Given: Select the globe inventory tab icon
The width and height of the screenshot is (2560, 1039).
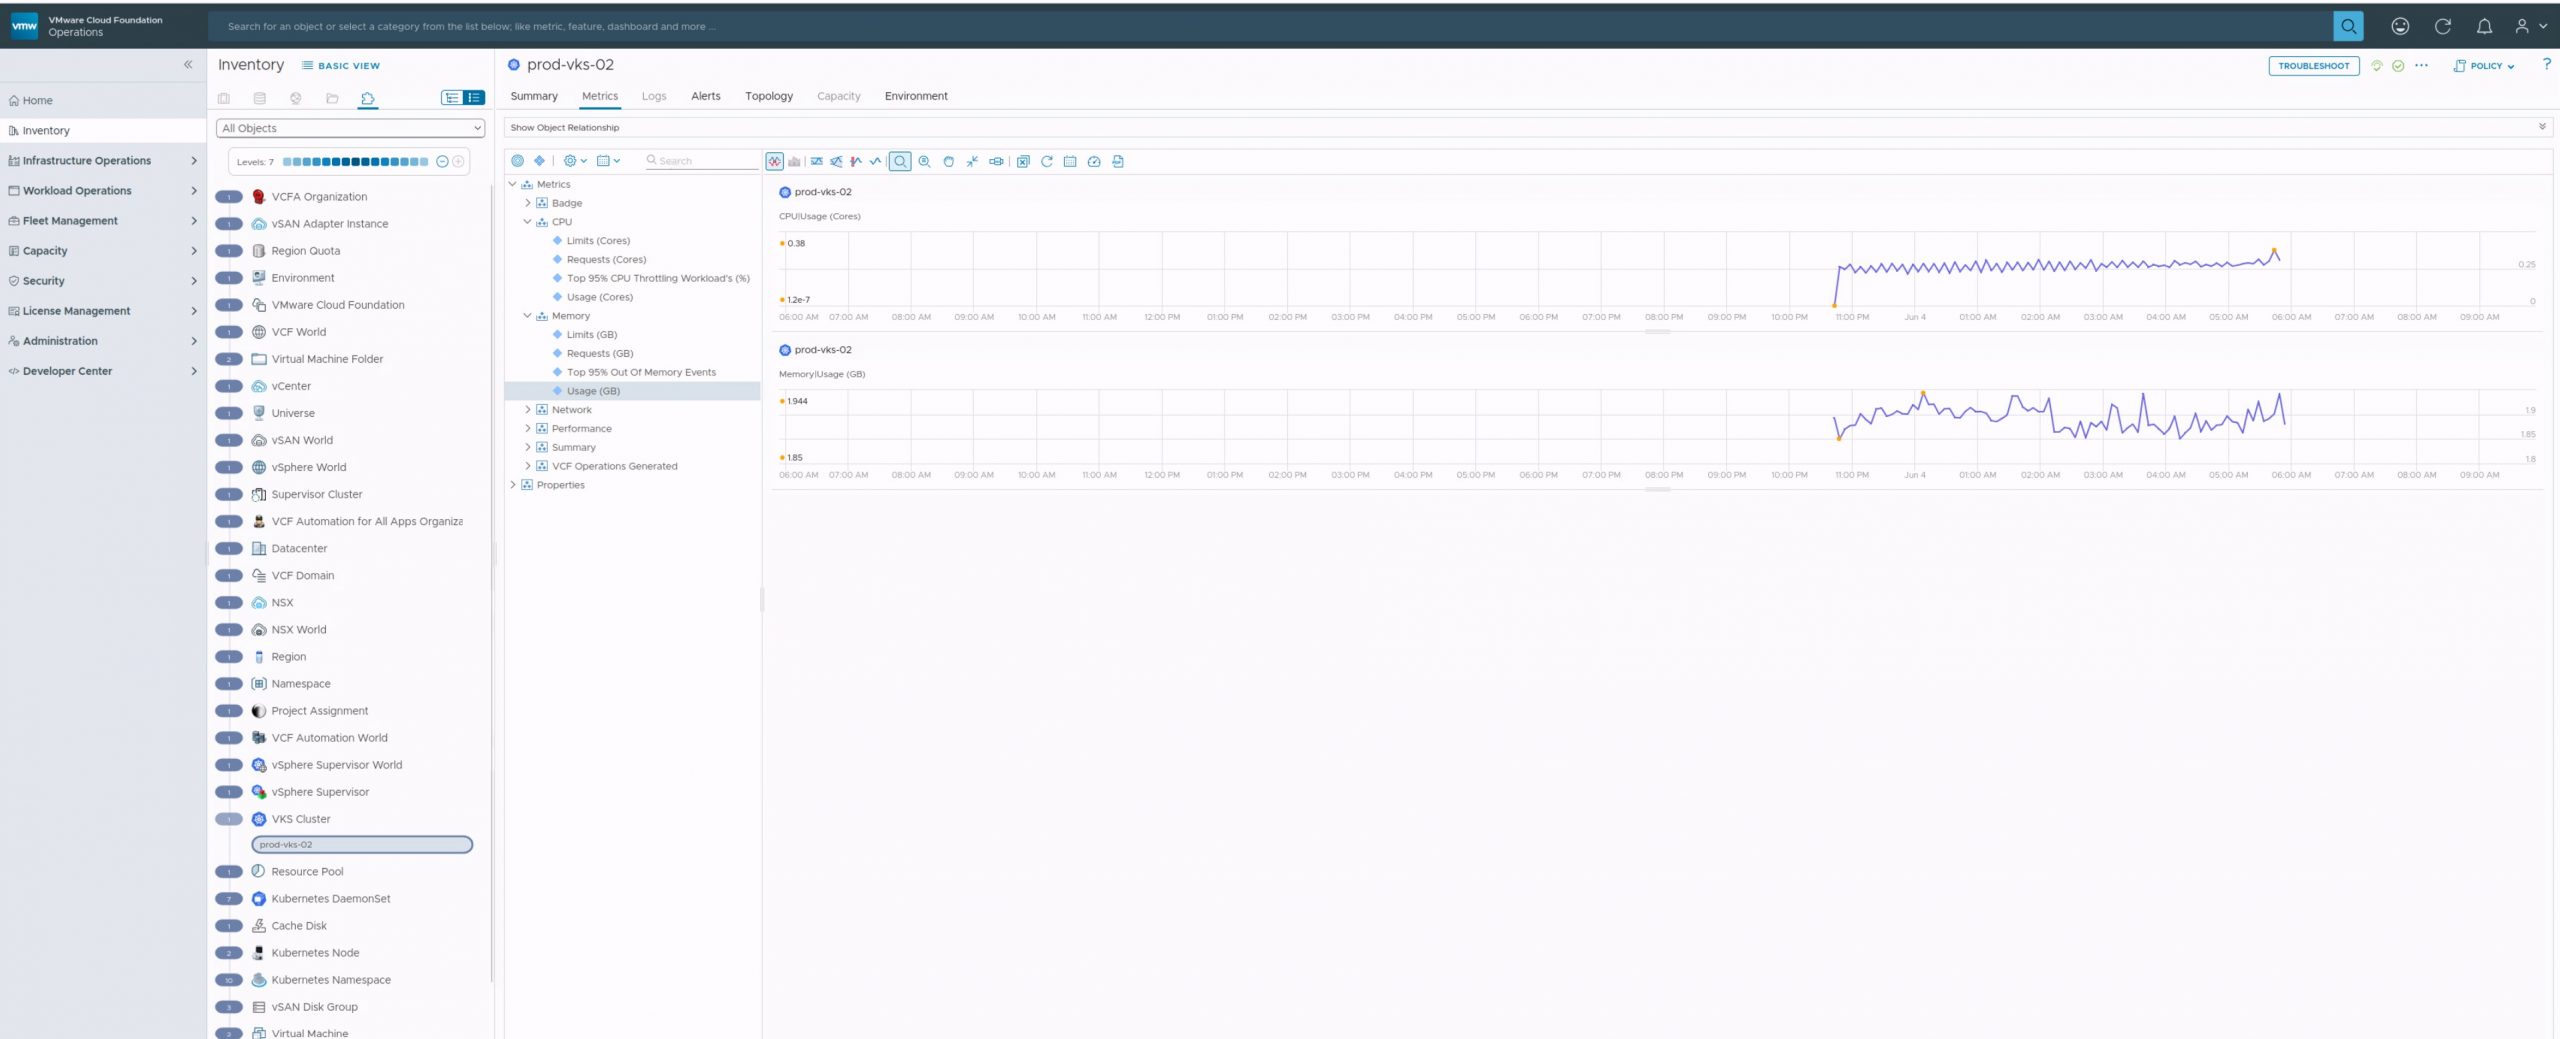Looking at the screenshot, I should (296, 98).
